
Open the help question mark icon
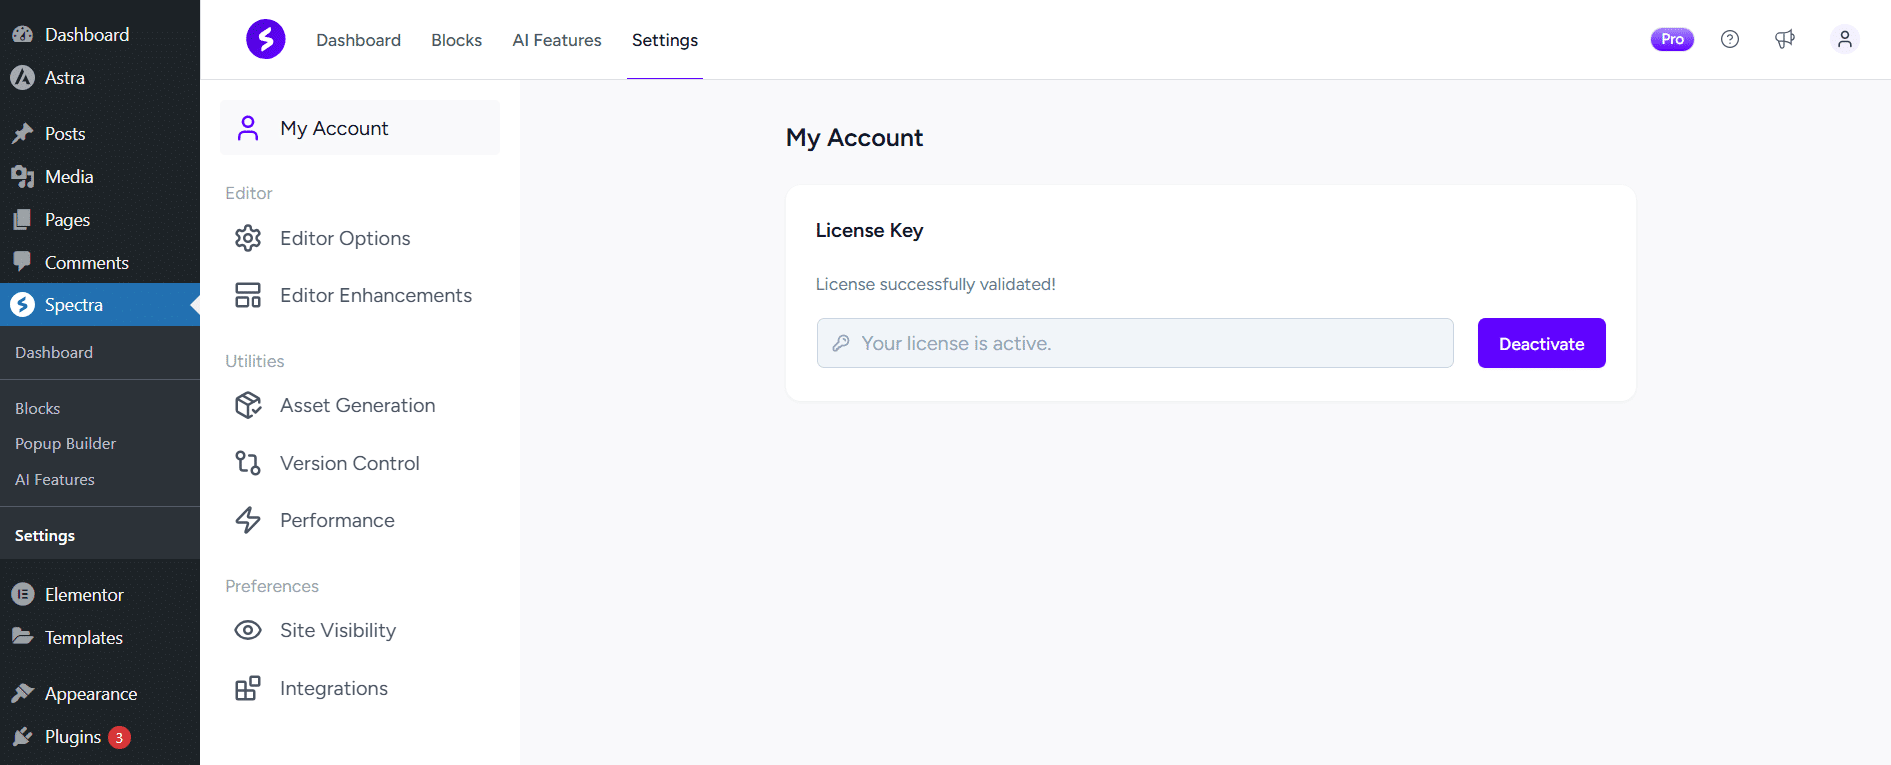pos(1730,39)
